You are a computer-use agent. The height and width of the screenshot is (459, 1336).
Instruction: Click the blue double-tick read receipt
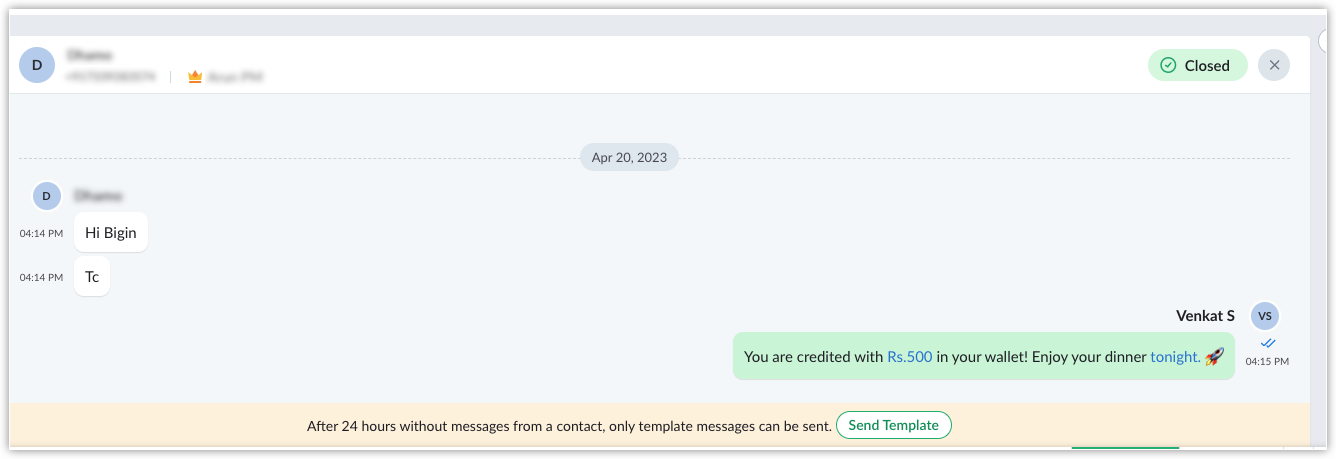point(1268,343)
